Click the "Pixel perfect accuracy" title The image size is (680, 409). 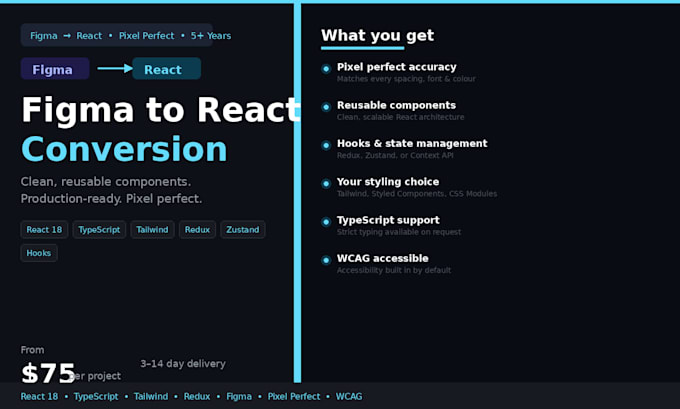point(397,67)
